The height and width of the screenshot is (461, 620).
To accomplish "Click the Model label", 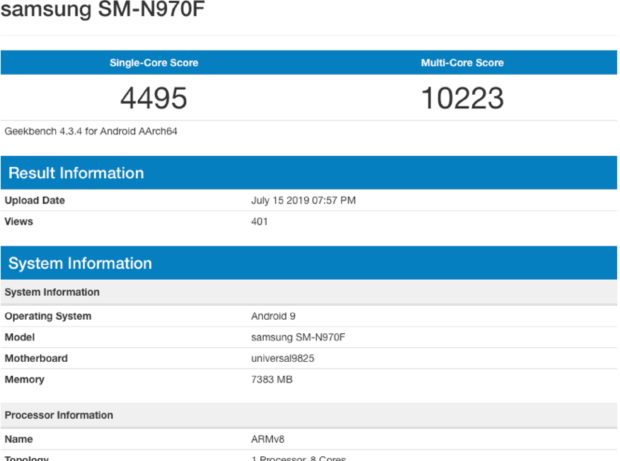I will pos(20,337).
